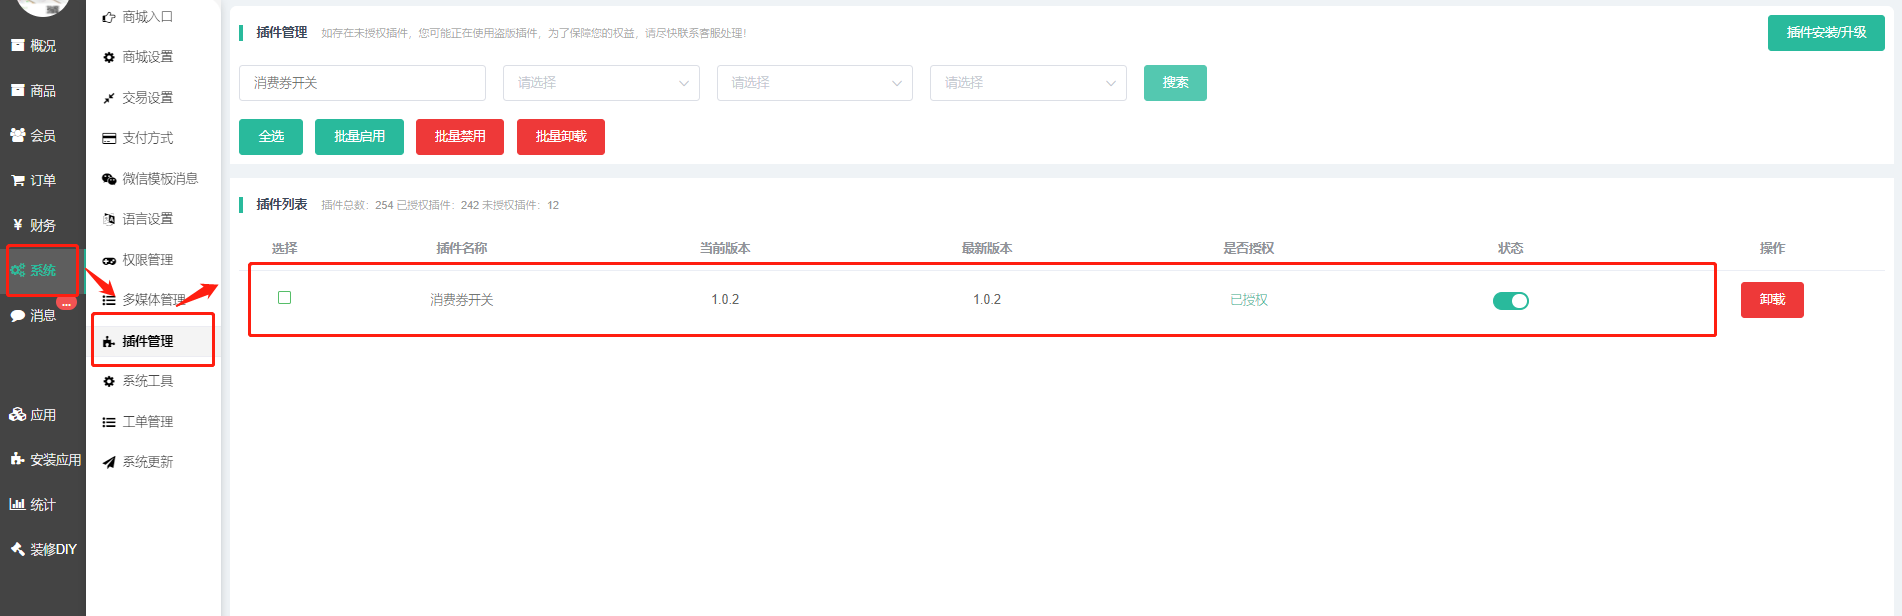Screen dimensions: 1902x616
Task: Open 系统更新 submenu label
Action: (147, 462)
